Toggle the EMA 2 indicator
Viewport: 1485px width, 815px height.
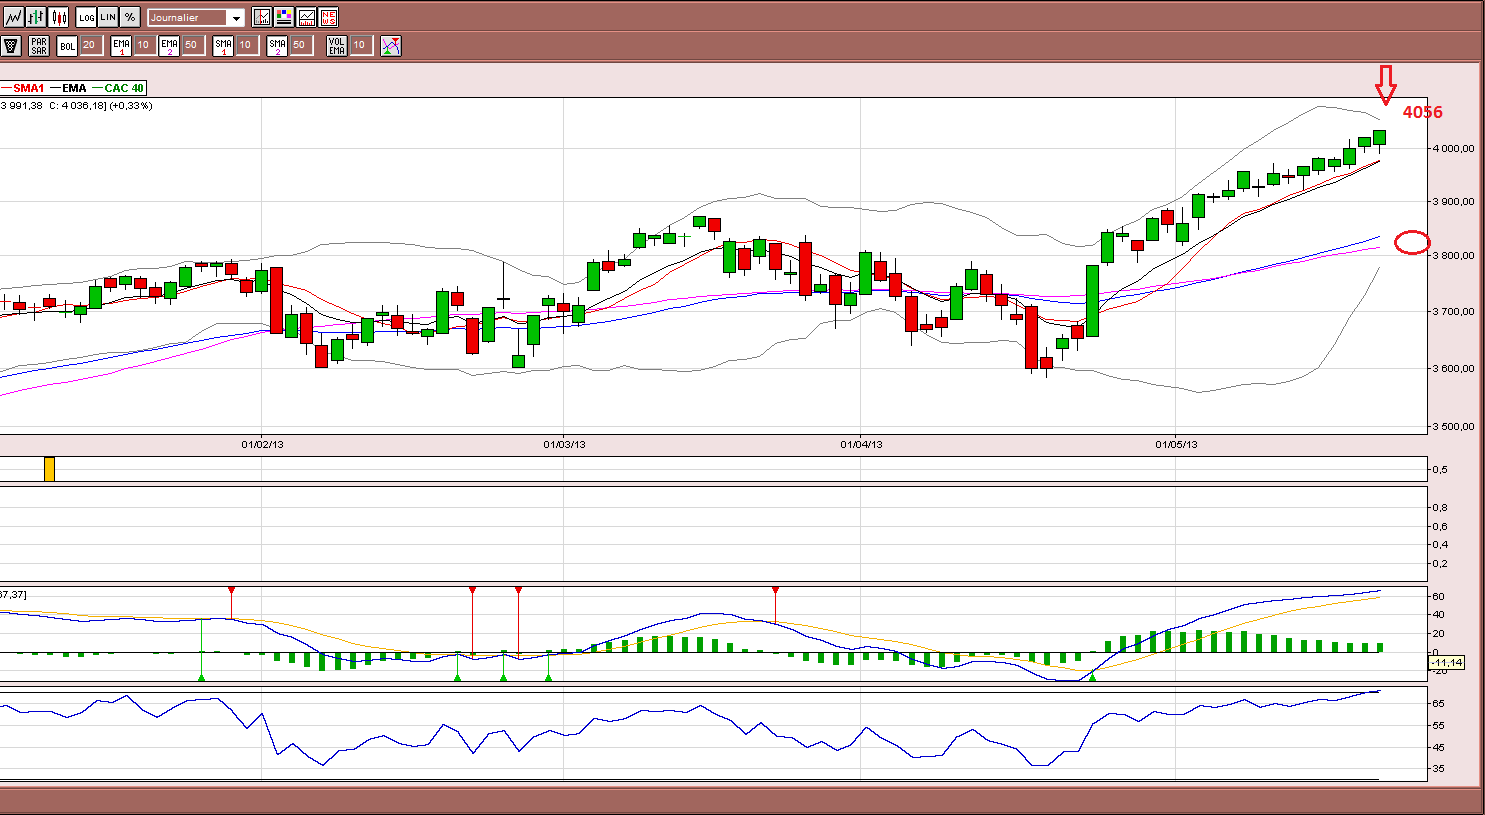(x=169, y=46)
